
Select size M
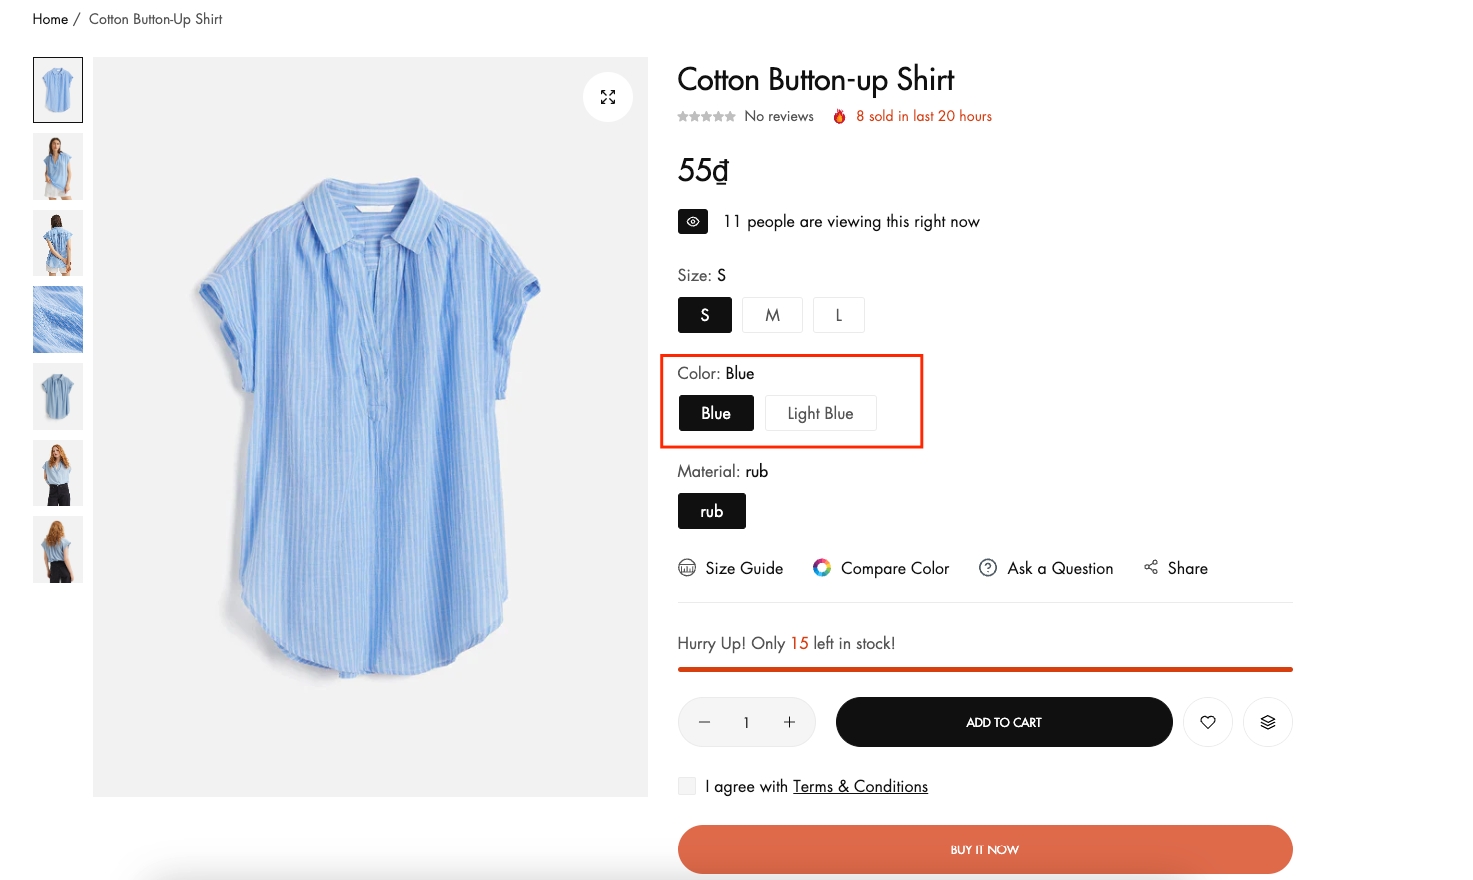772,315
